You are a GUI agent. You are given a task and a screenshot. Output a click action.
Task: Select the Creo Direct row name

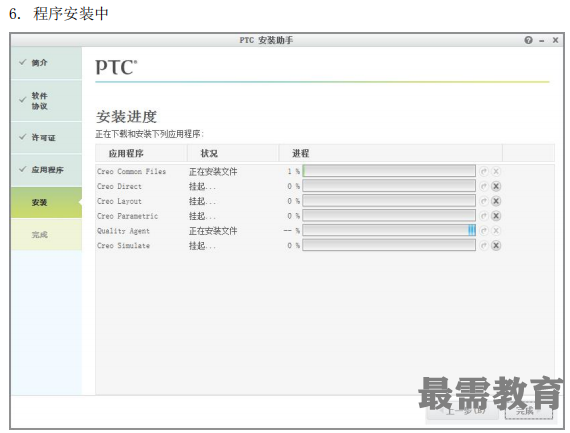coord(119,186)
